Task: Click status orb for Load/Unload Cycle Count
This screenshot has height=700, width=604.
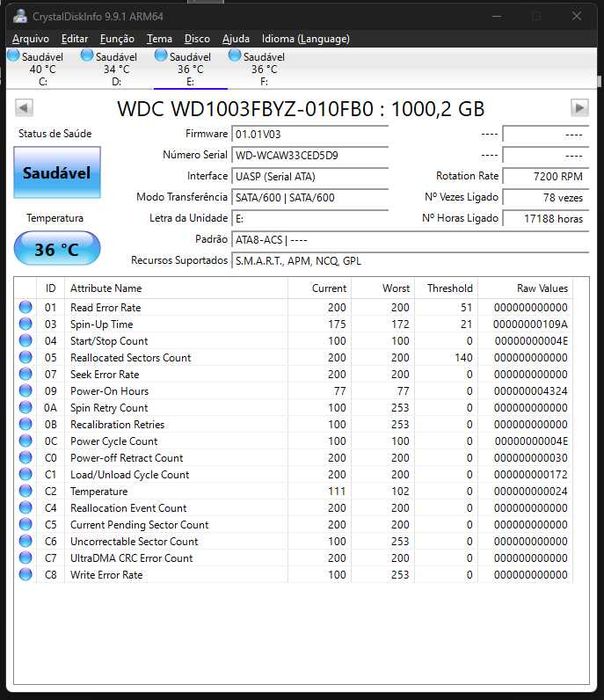Action: pyautogui.click(x=25, y=474)
